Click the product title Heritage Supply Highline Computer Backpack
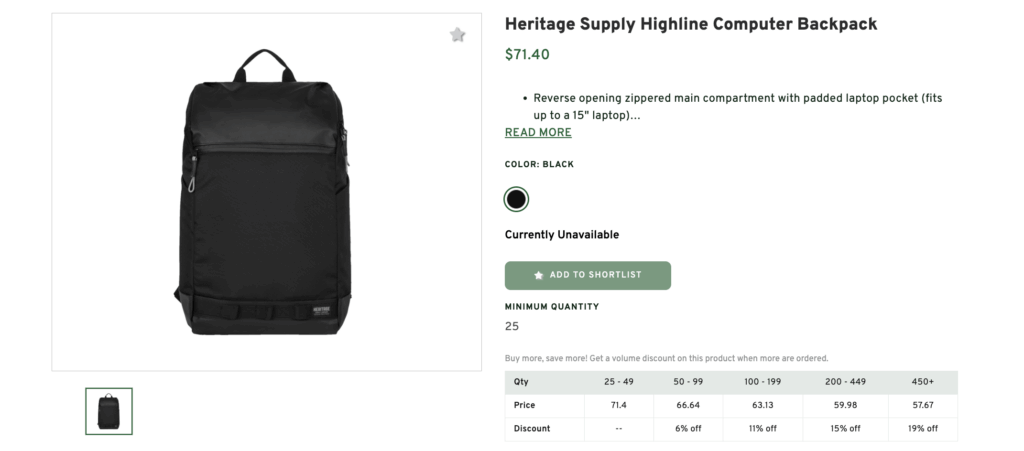This screenshot has width=1024, height=451. 691,24
